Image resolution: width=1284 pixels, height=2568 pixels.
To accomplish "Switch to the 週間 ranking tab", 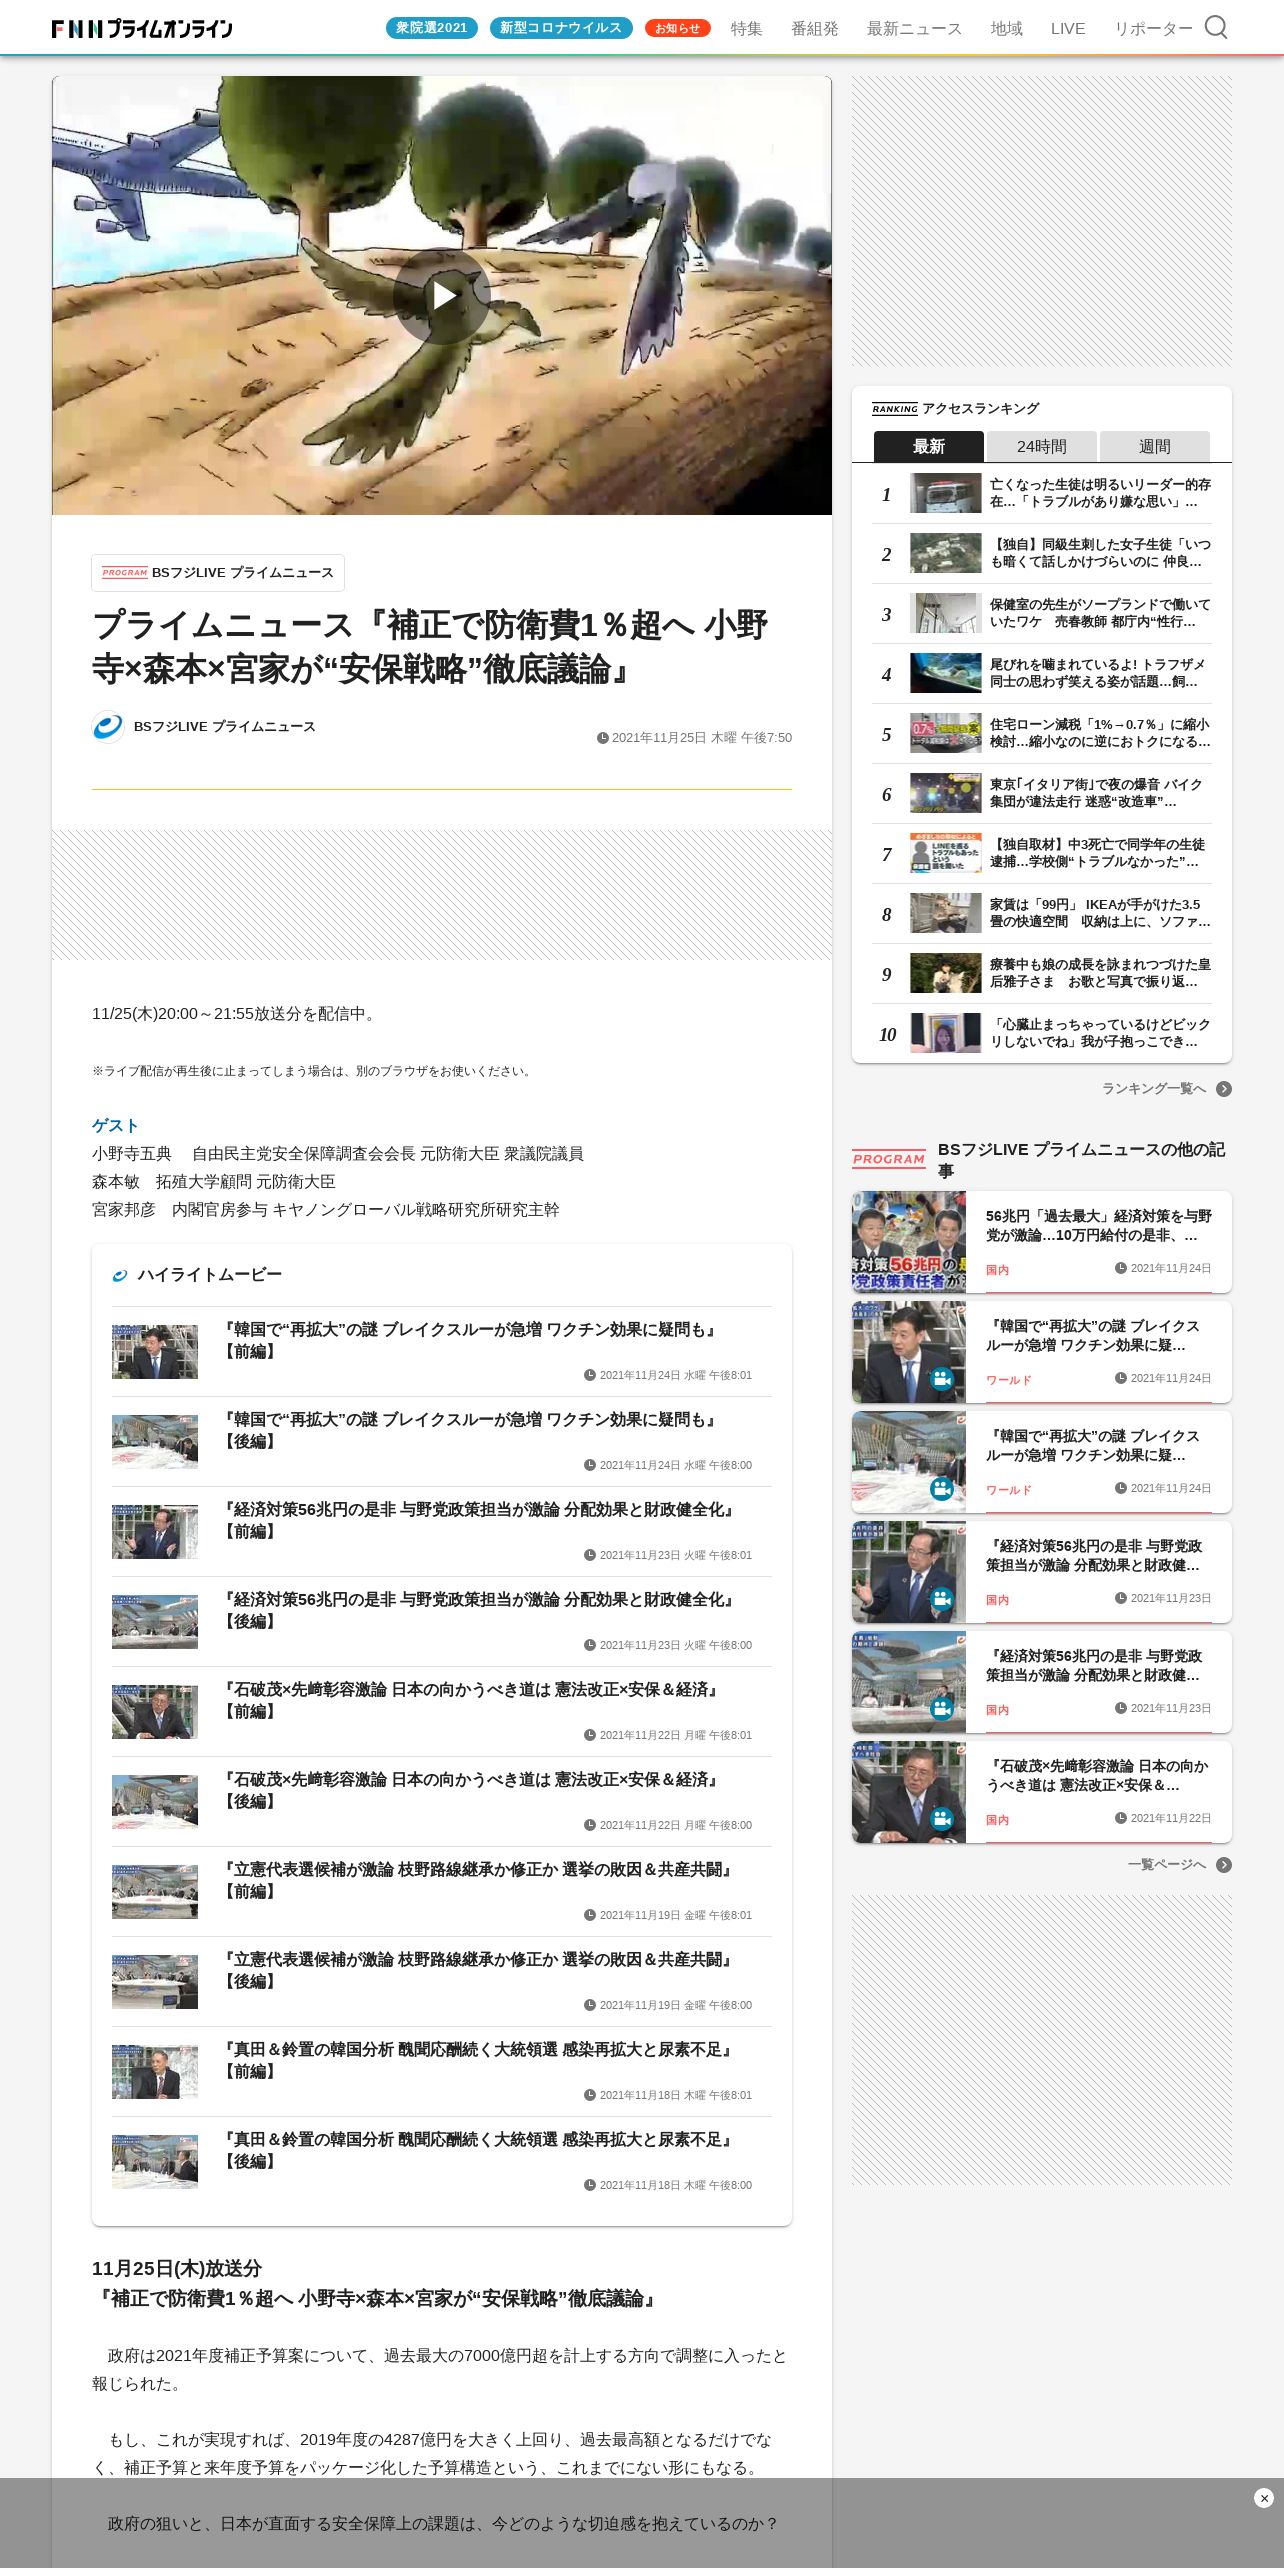I will pyautogui.click(x=1154, y=446).
